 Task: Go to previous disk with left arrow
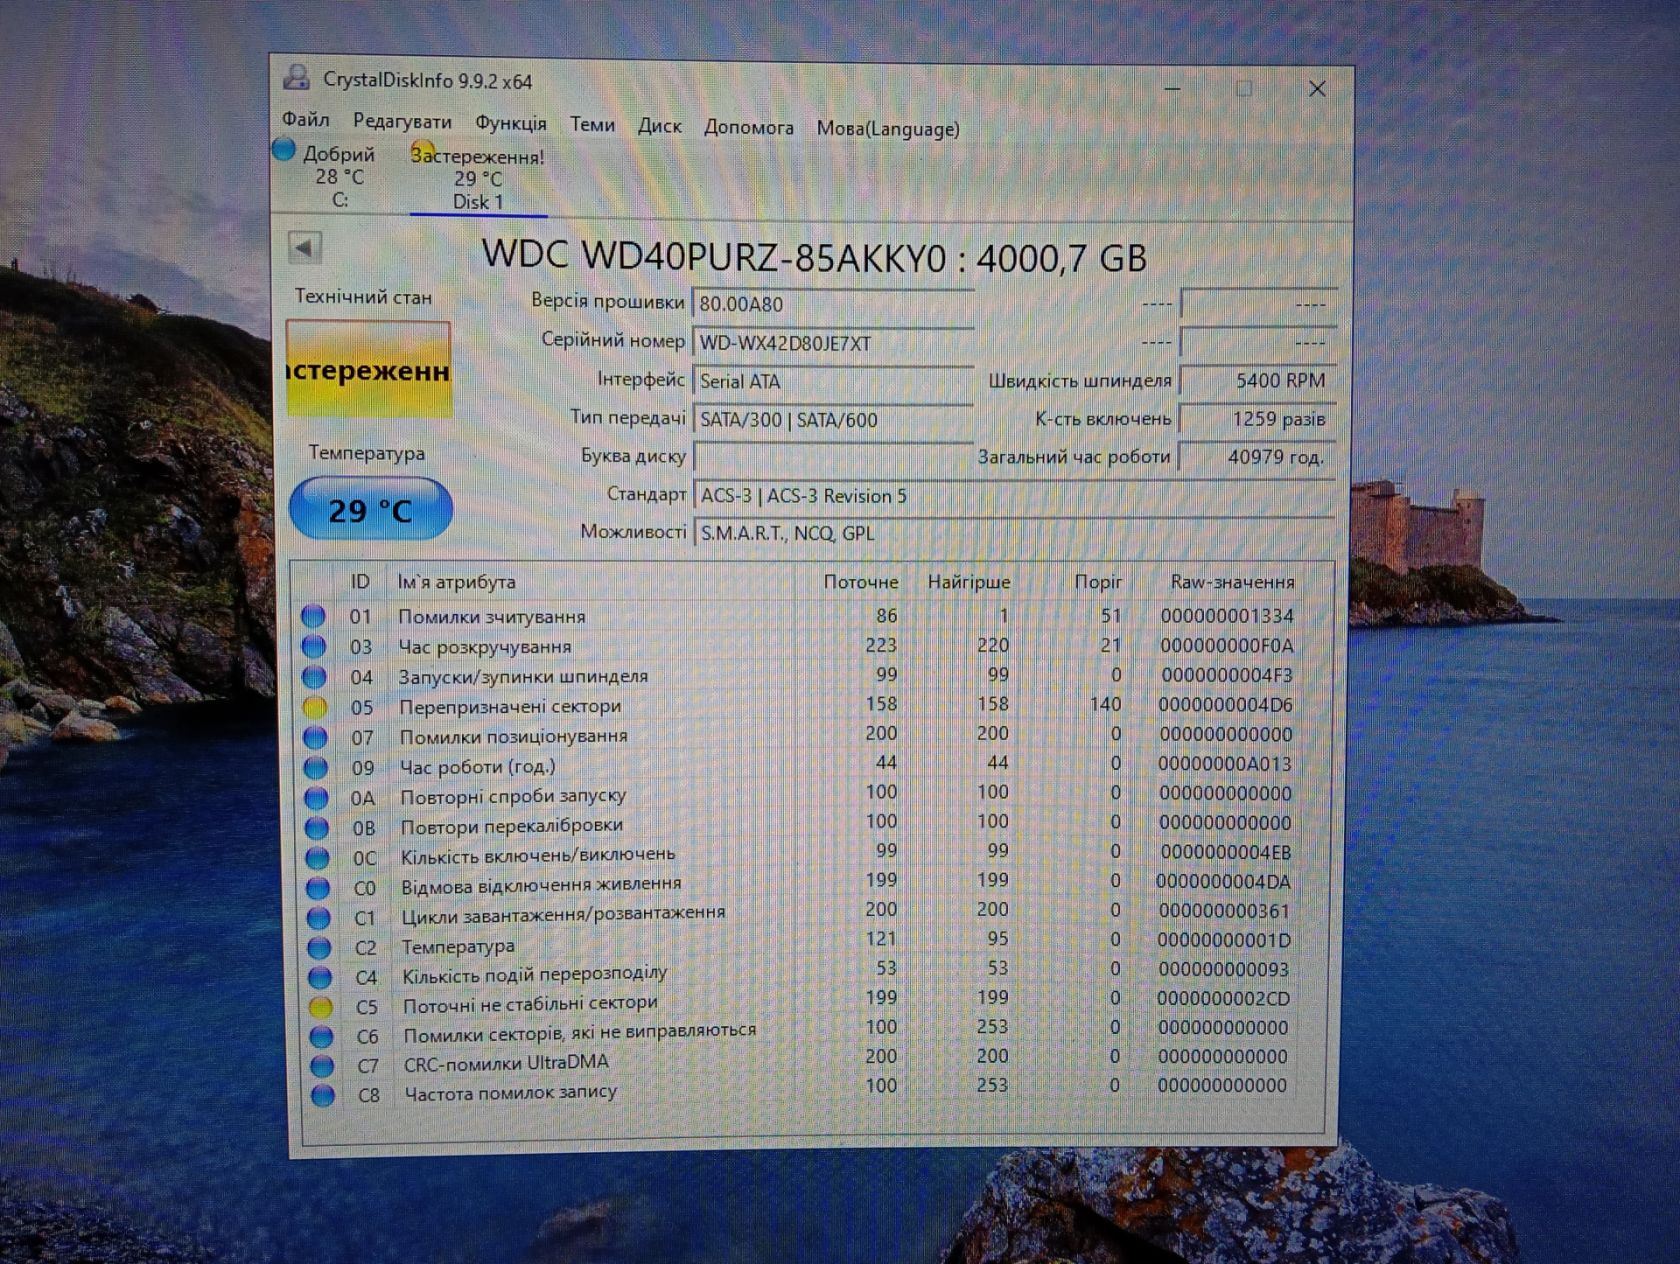305,247
